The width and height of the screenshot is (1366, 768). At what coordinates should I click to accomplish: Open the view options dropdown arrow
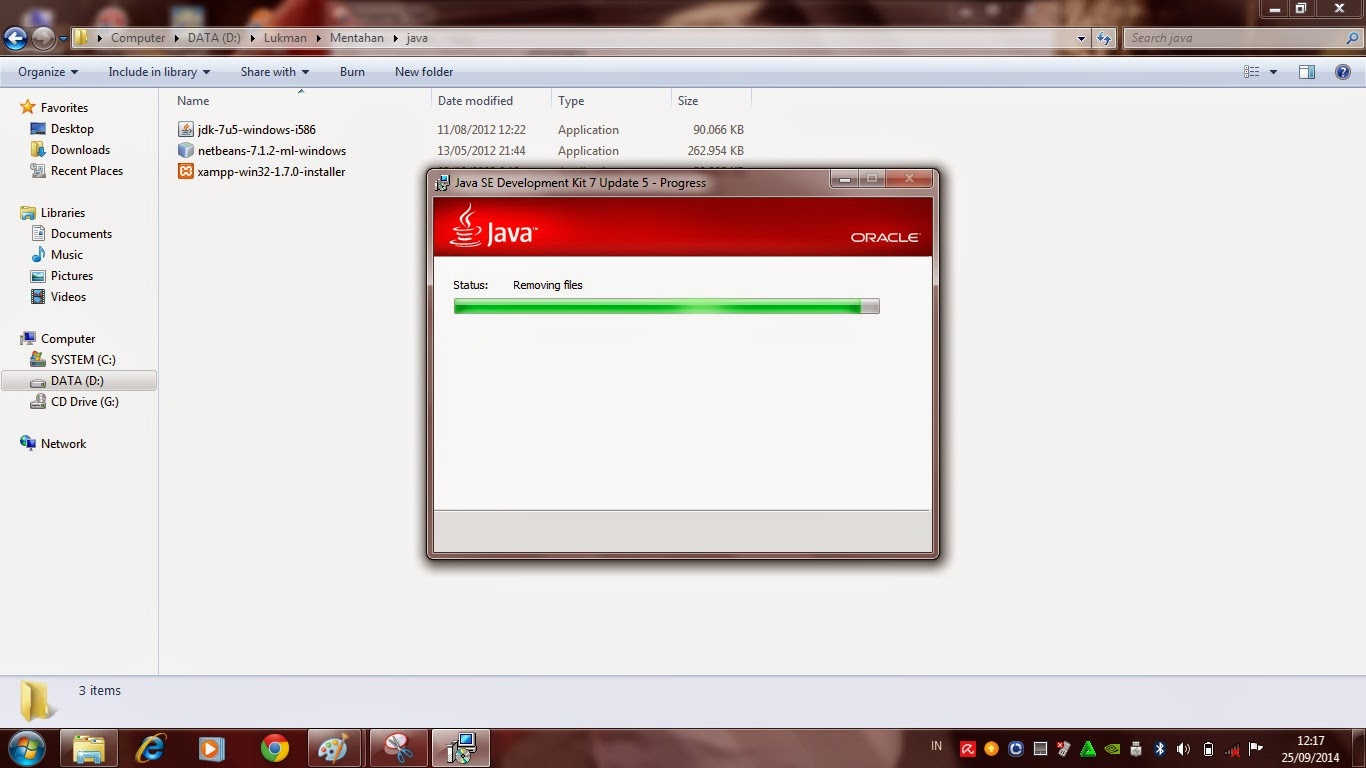1273,72
